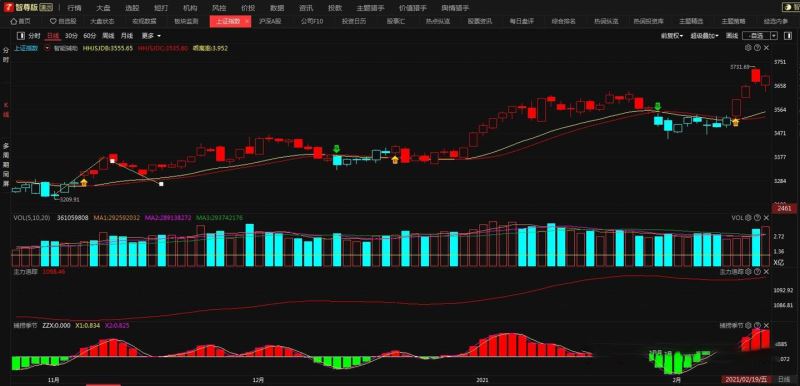Open main chart settings gear icon
The width and height of the screenshot is (800, 386).
tap(748, 47)
